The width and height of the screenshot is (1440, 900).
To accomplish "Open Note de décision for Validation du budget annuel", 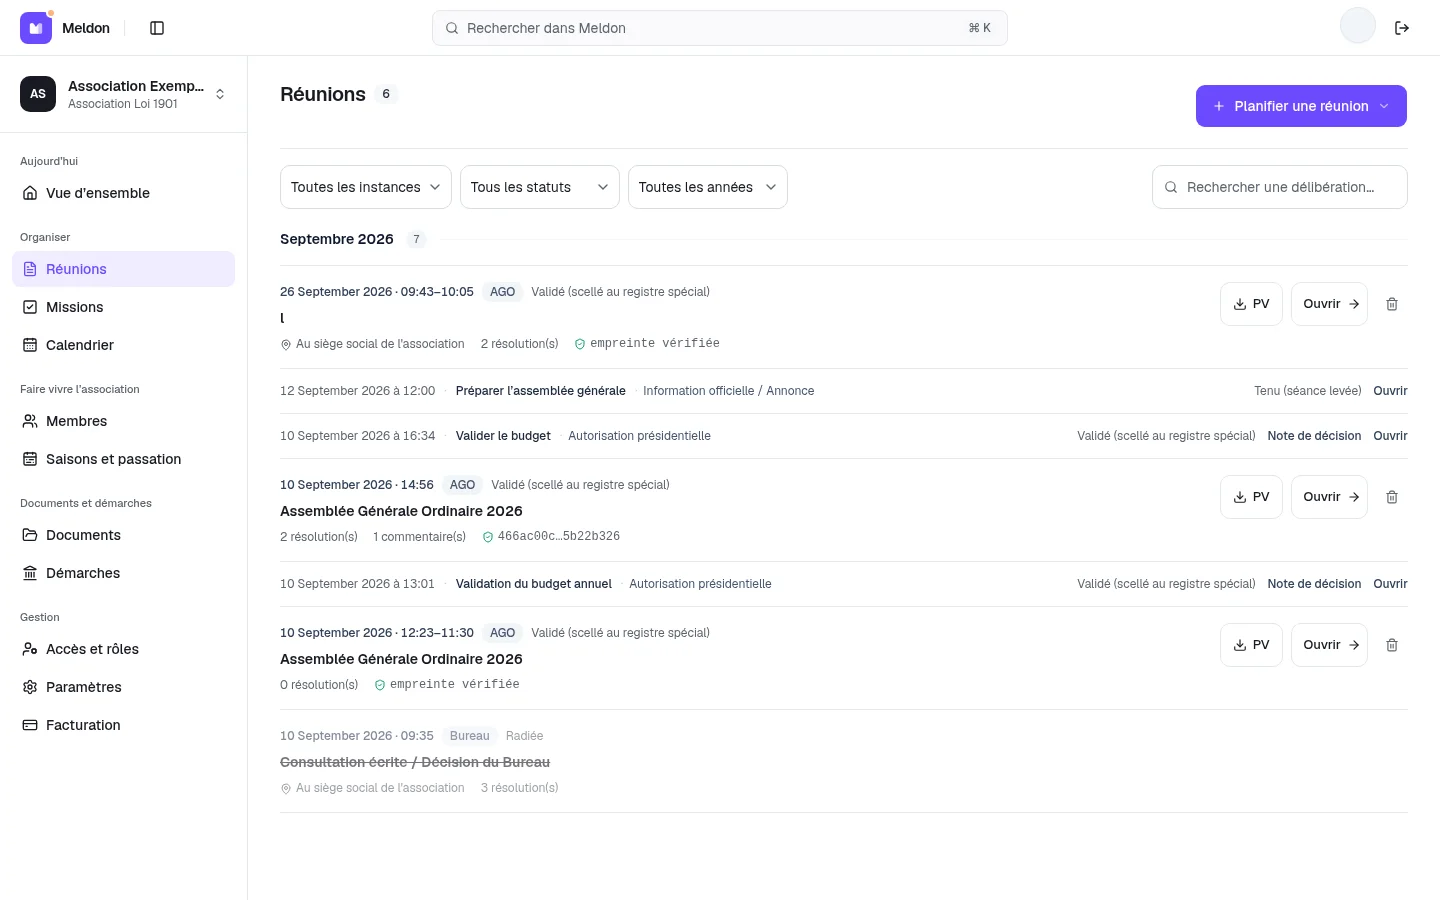I will 1314,584.
